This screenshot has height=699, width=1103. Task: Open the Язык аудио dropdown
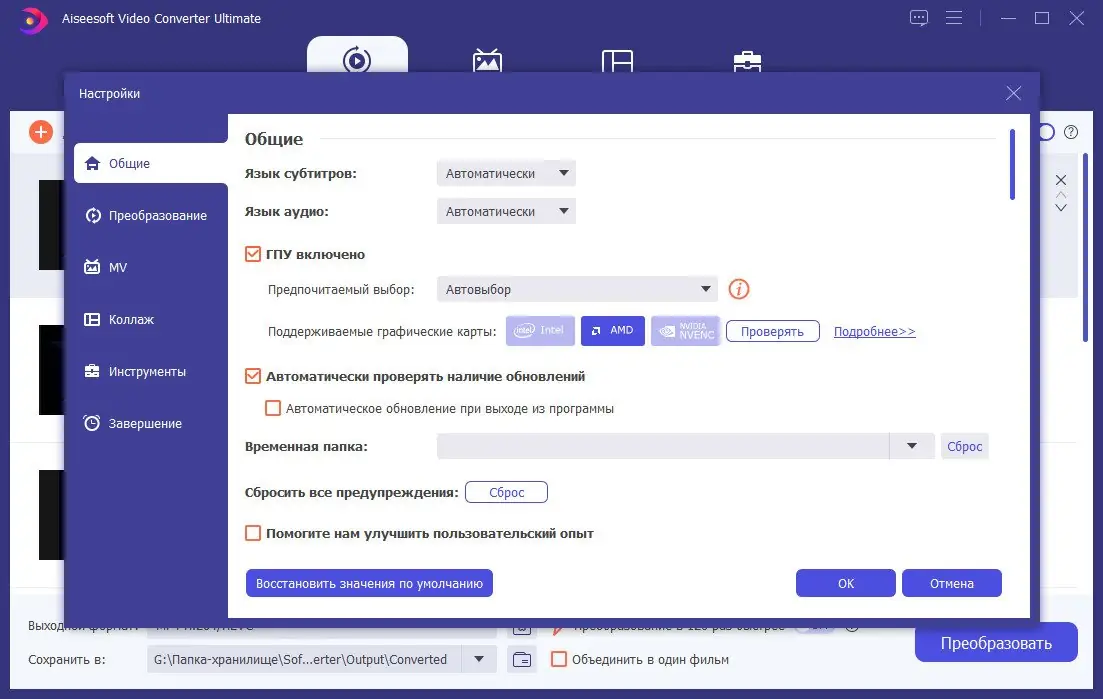click(506, 211)
